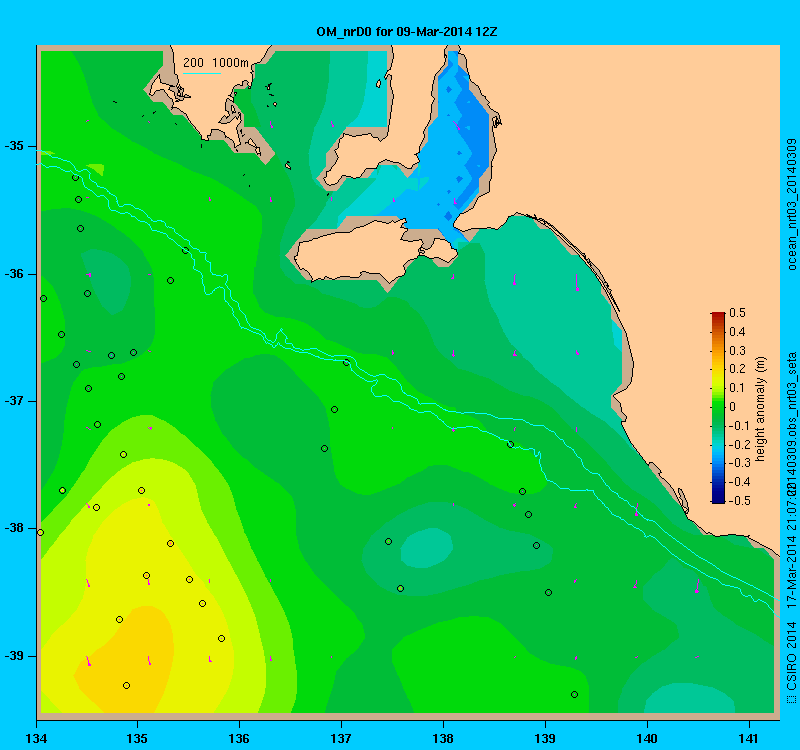Click the '-0.5' colorbar tick label

(x=739, y=501)
